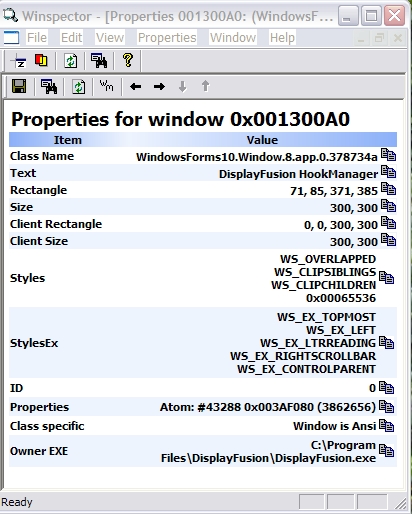Copy the Class specific value
Screen dimensions: 412x514
[x=387, y=426]
